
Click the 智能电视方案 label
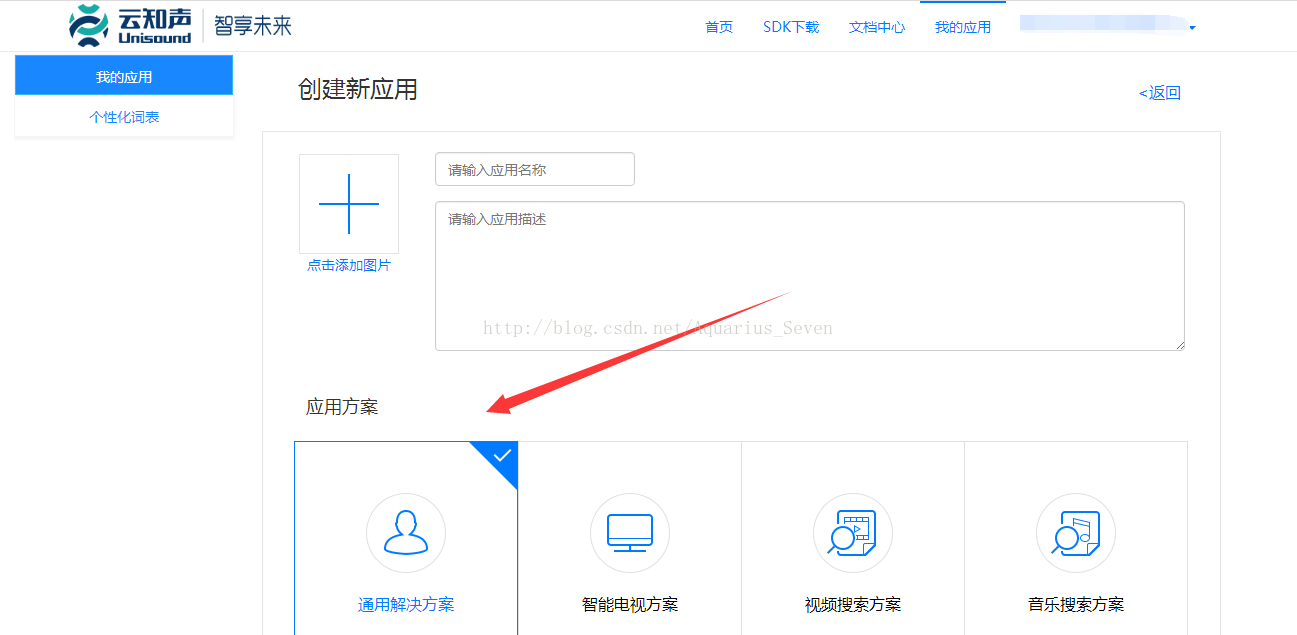(630, 605)
